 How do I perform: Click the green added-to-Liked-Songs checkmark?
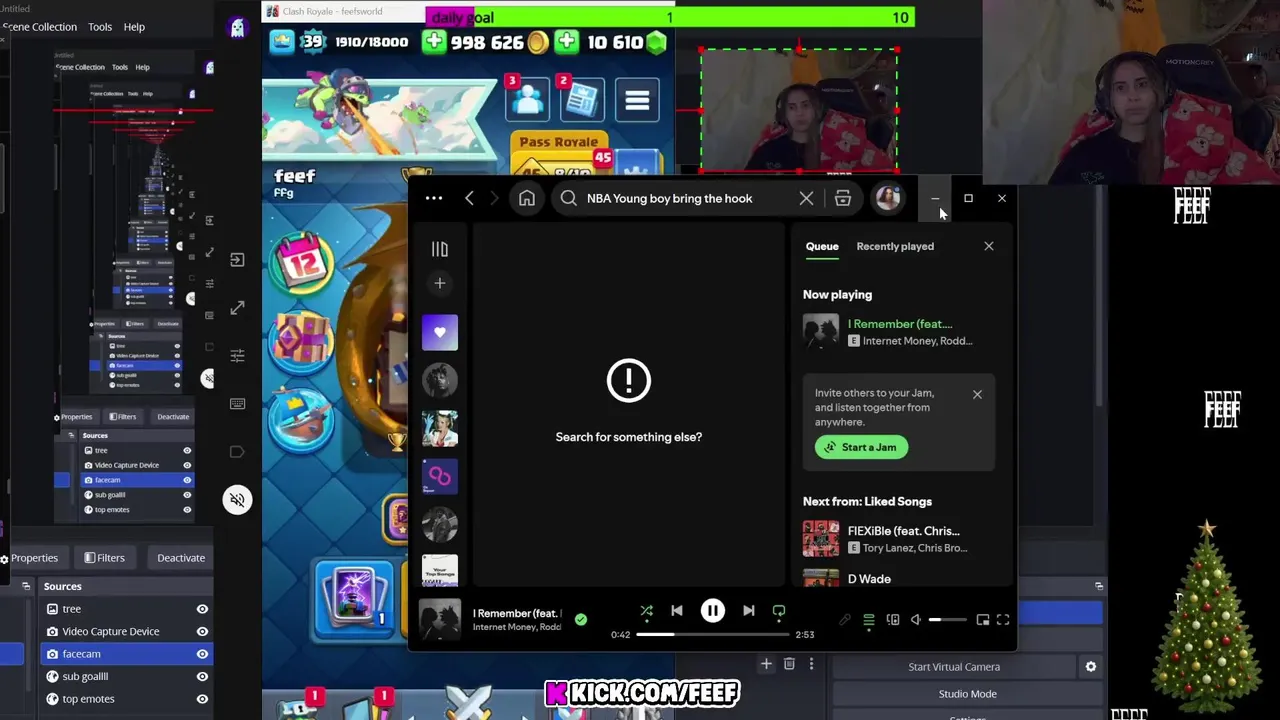point(581,620)
